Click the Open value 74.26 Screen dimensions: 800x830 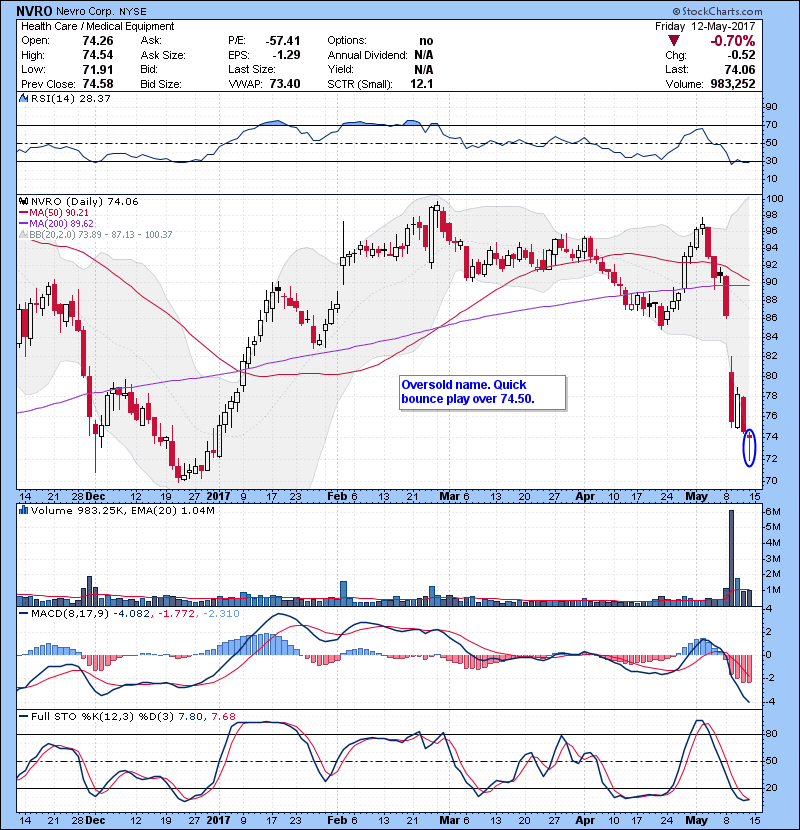98,41
